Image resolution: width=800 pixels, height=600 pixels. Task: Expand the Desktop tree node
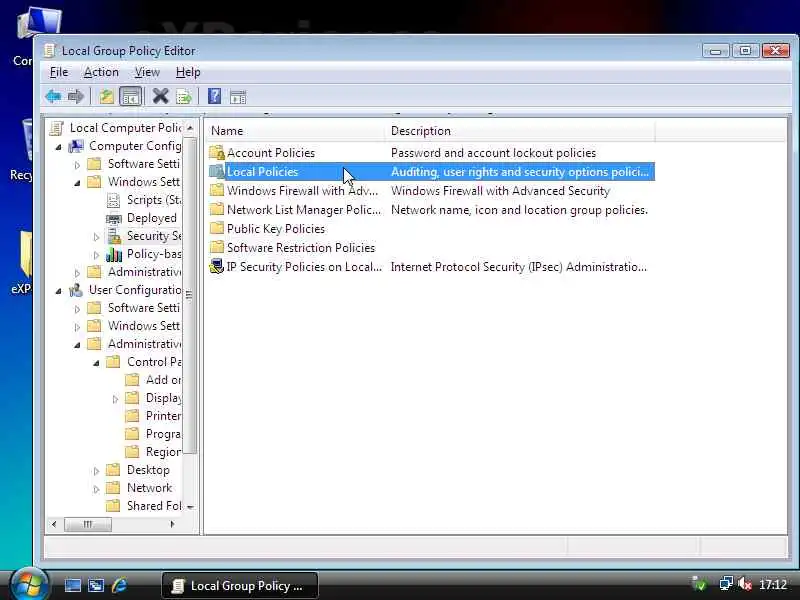click(x=96, y=471)
